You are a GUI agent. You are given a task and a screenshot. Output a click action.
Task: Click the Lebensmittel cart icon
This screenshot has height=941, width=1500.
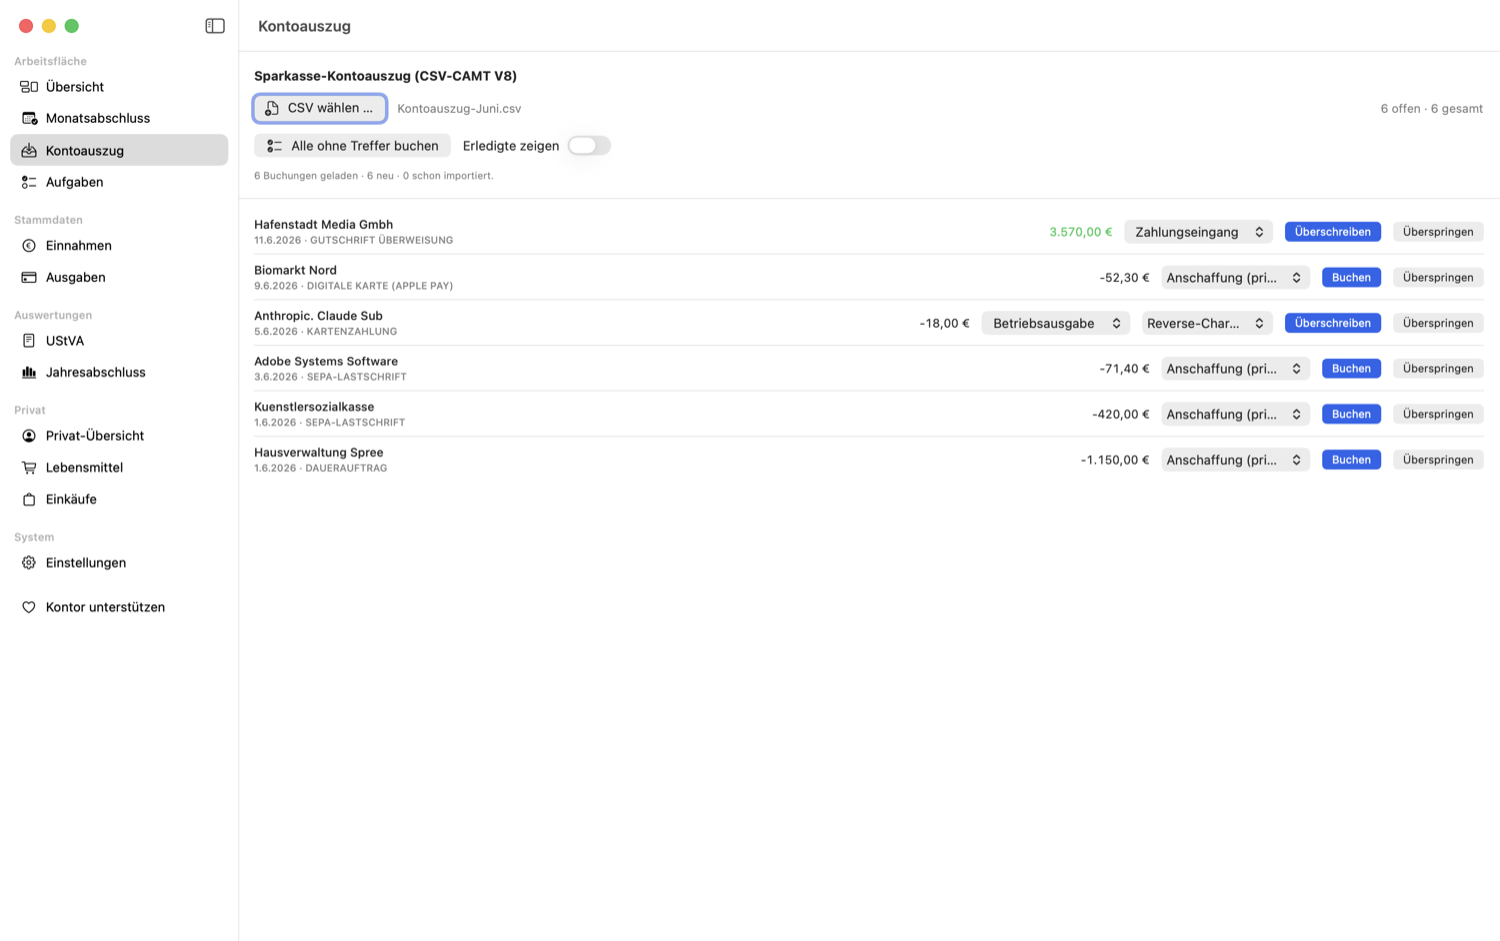point(29,467)
